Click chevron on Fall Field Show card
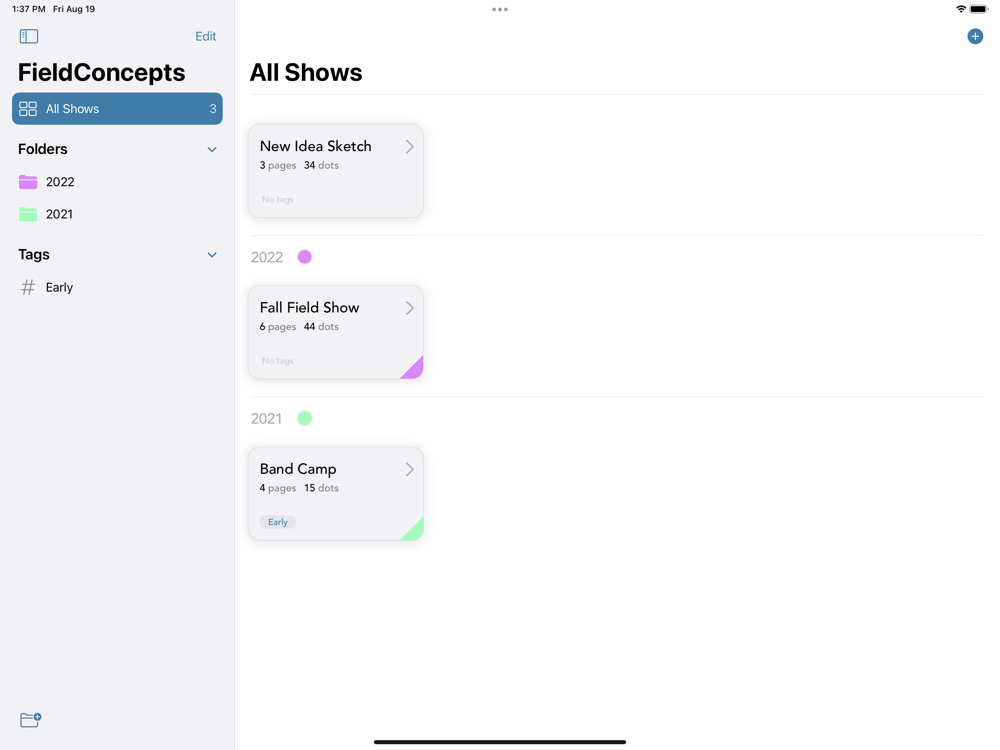The height and width of the screenshot is (750, 1000). click(x=409, y=308)
